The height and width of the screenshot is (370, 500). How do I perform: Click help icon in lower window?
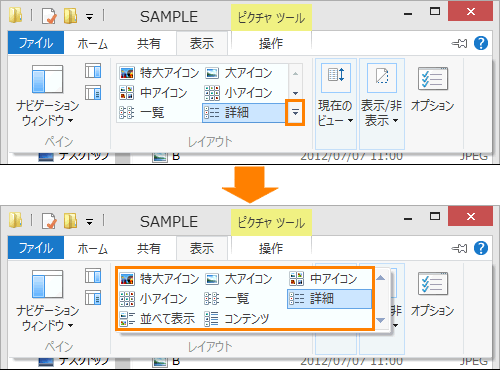(481, 248)
